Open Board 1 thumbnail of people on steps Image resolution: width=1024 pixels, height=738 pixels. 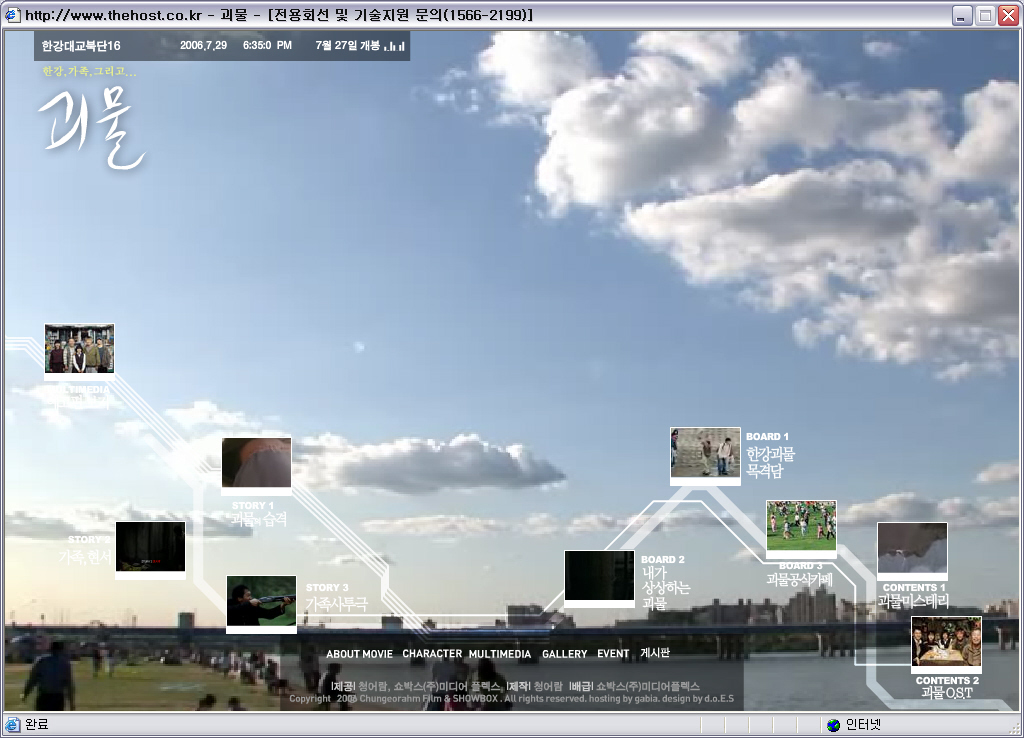pos(705,453)
